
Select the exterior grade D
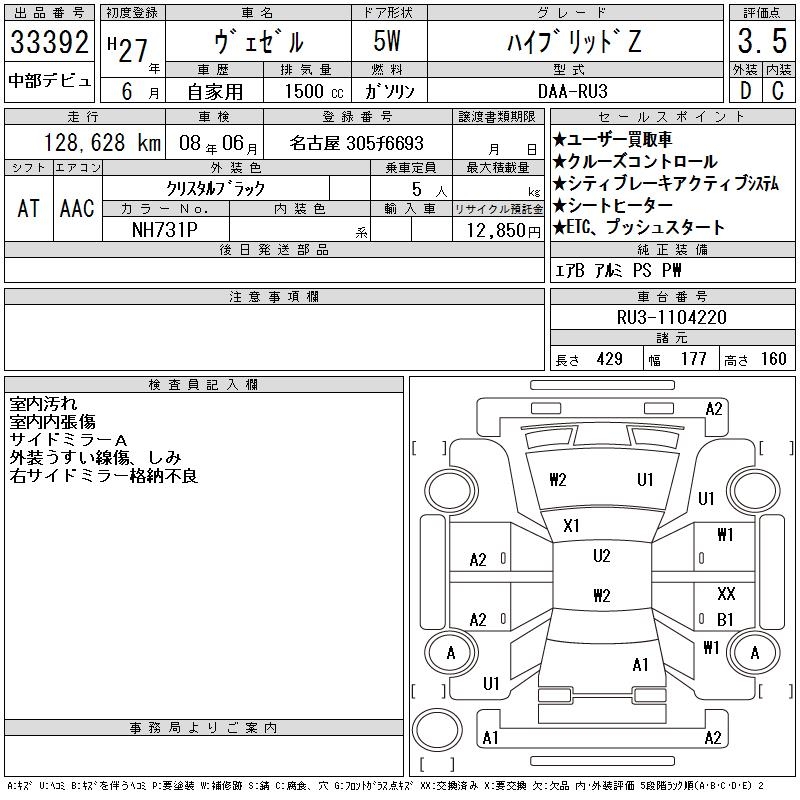click(x=745, y=91)
